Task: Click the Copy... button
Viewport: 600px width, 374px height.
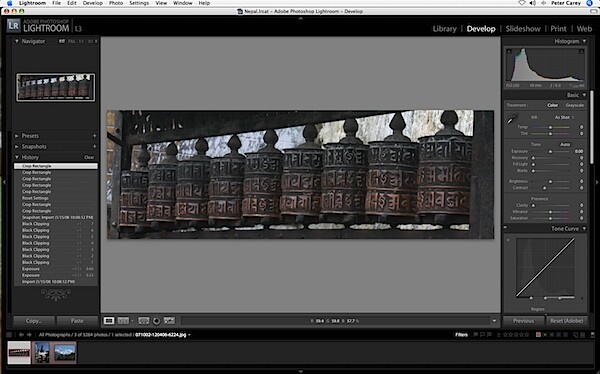Action: coord(34,321)
